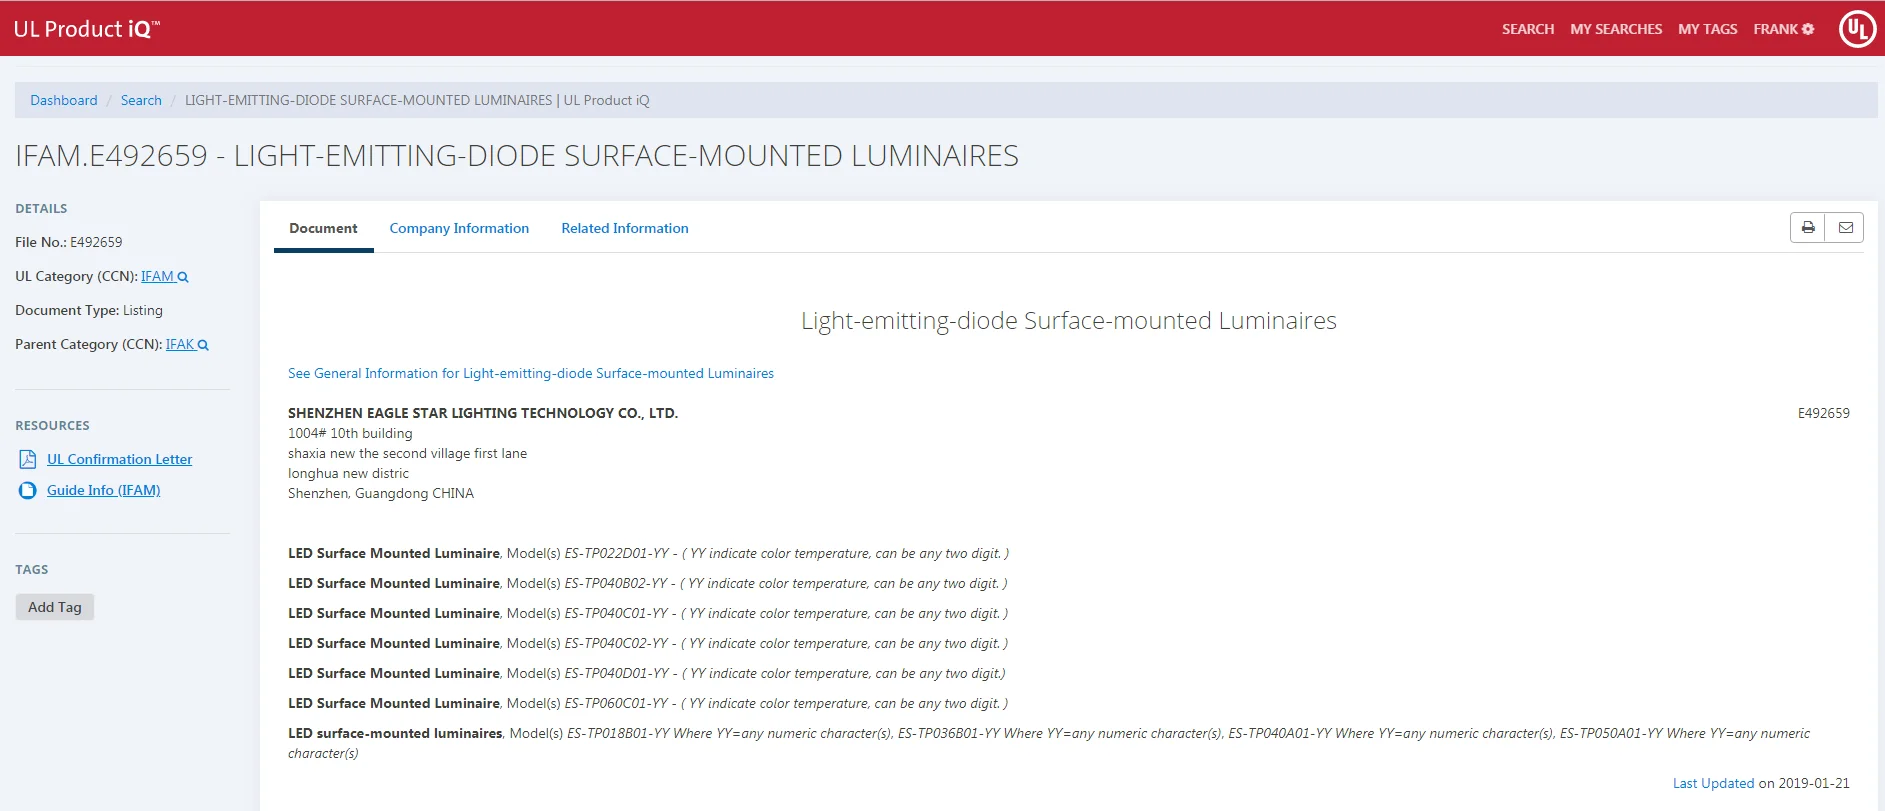Click the Search breadcrumb link
The height and width of the screenshot is (811, 1885).
coord(141,100)
